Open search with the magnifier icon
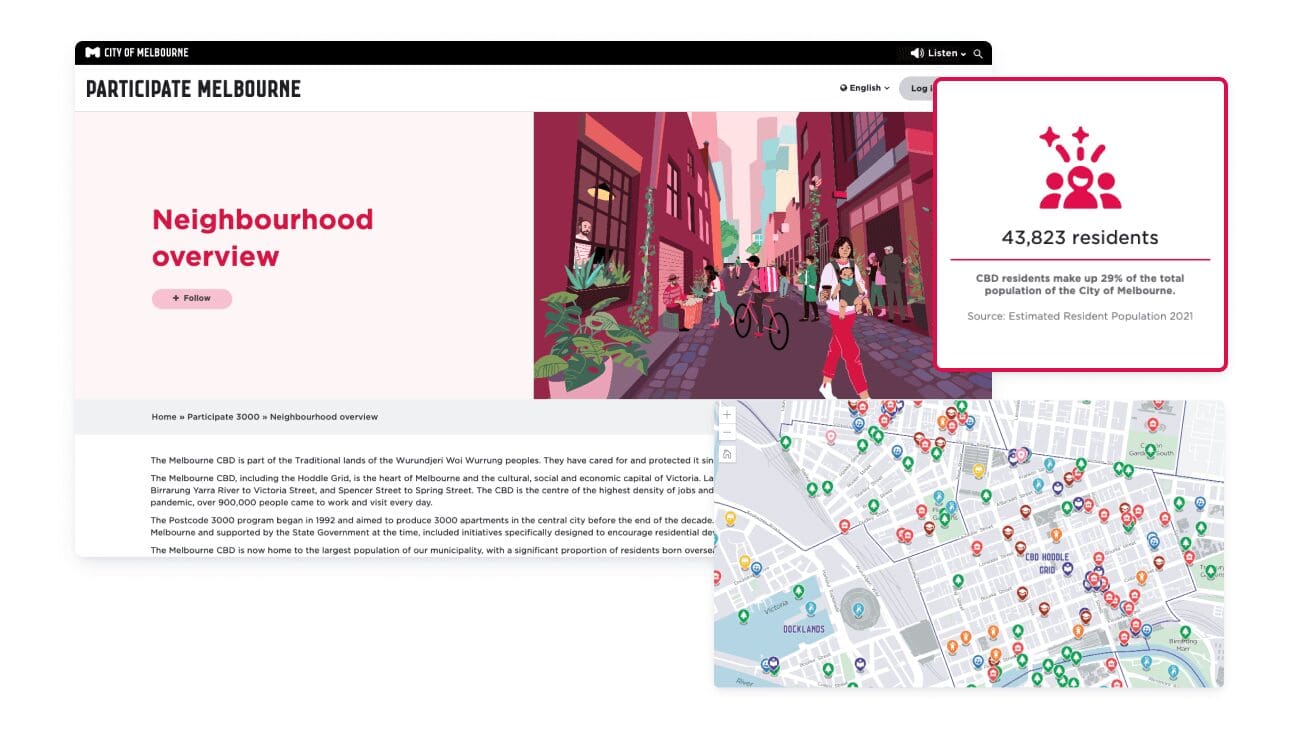Viewport: 1298px width, 729px height. point(979,53)
